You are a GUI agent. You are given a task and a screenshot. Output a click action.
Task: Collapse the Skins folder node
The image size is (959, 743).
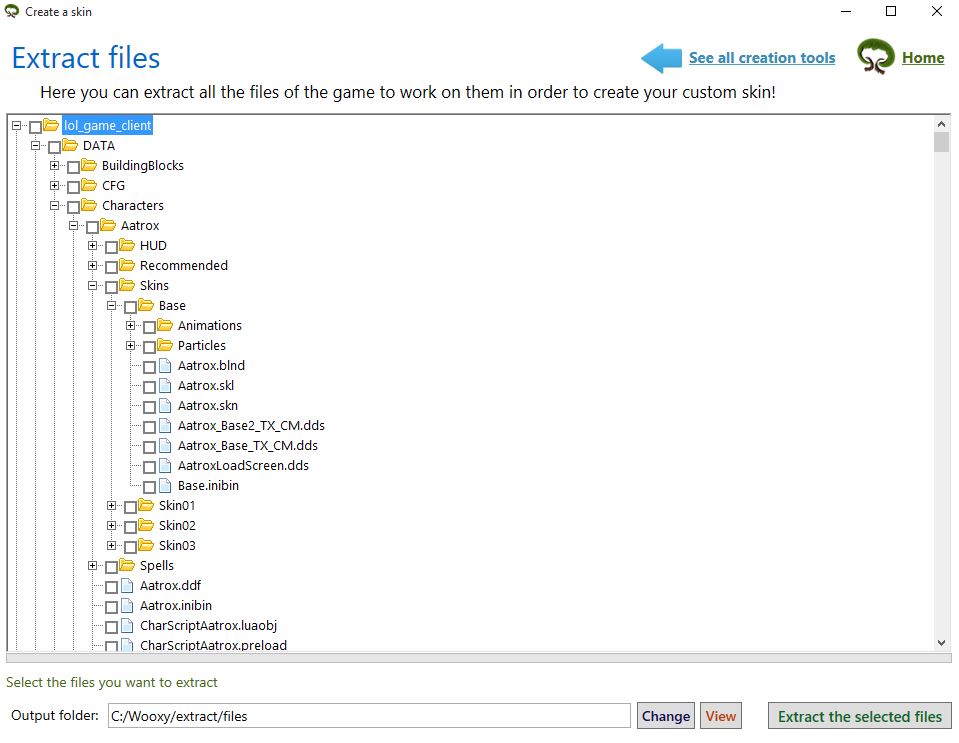93,286
